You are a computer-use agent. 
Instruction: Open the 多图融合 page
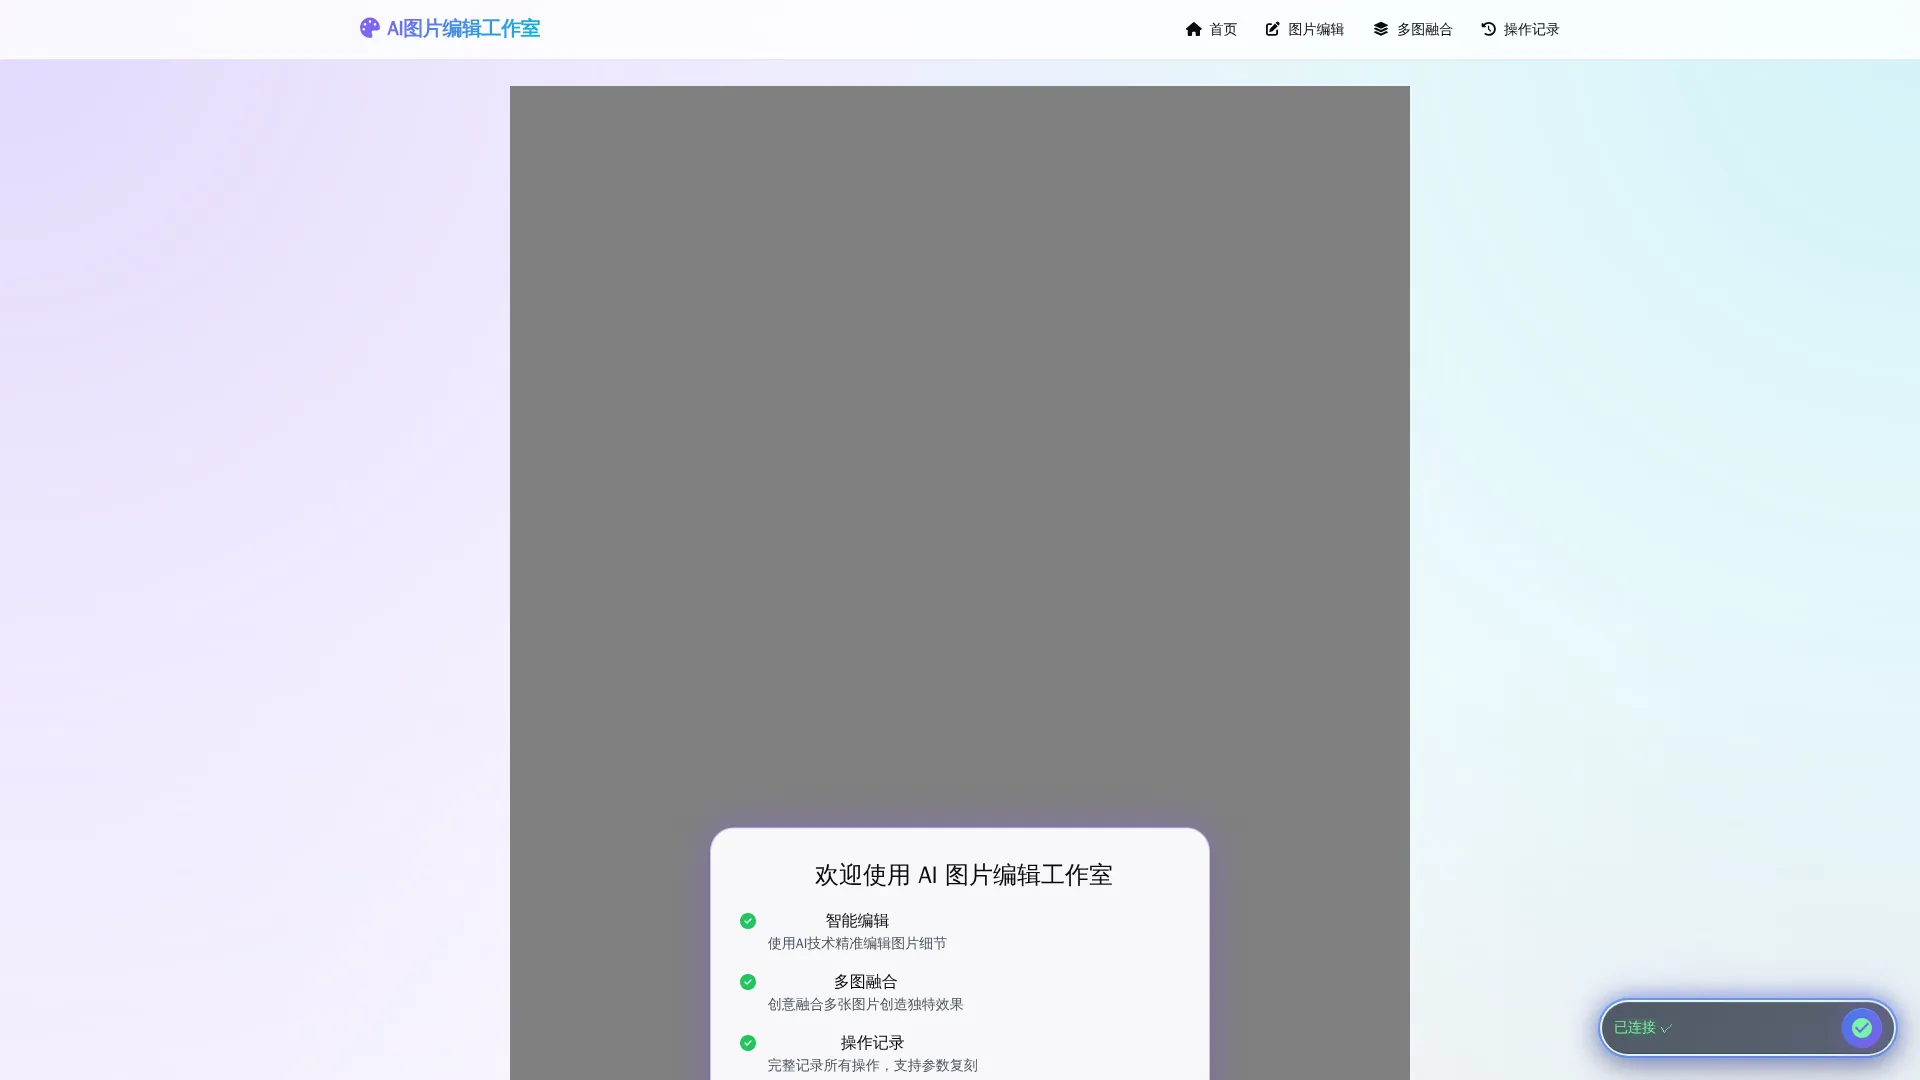pos(1424,29)
